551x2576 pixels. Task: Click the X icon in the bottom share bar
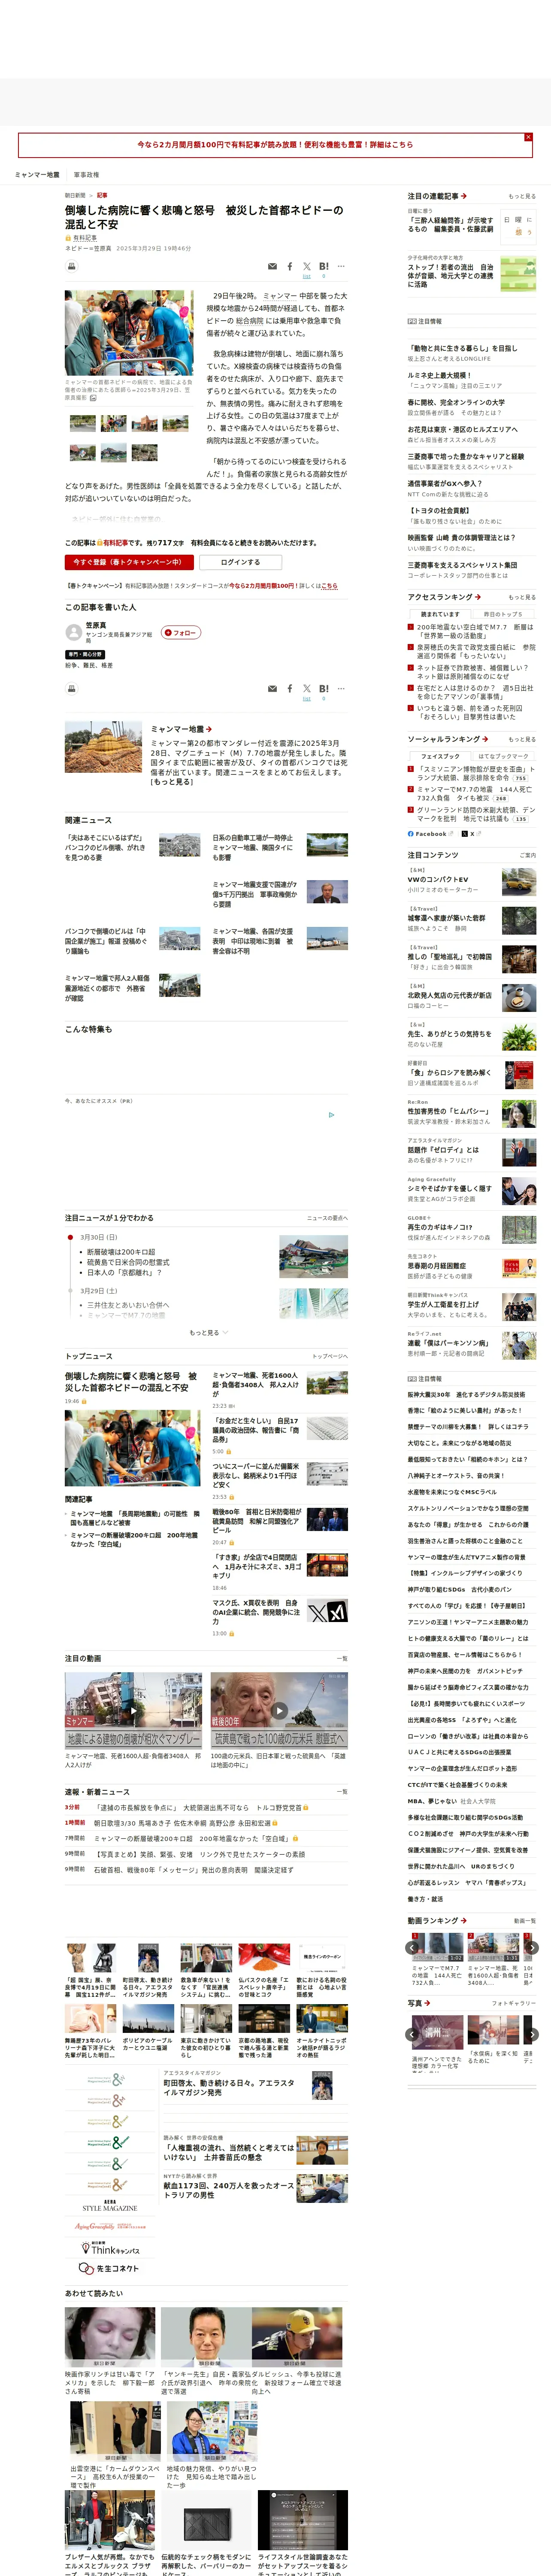point(306,689)
